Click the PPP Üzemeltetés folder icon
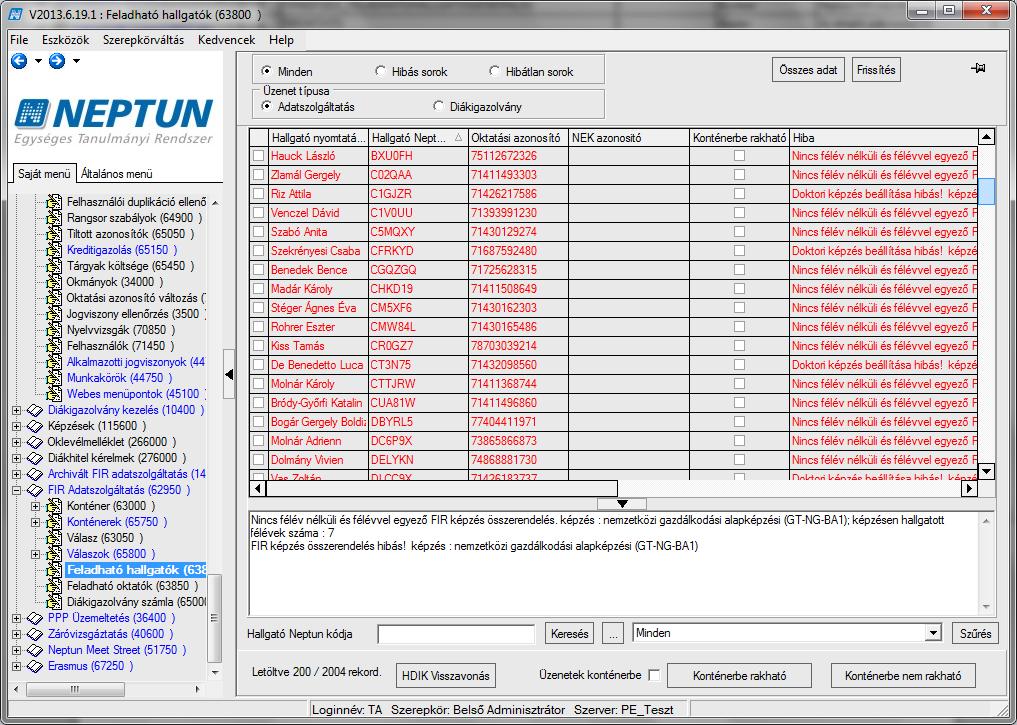This screenshot has width=1017, height=725. pyautogui.click(x=35, y=618)
